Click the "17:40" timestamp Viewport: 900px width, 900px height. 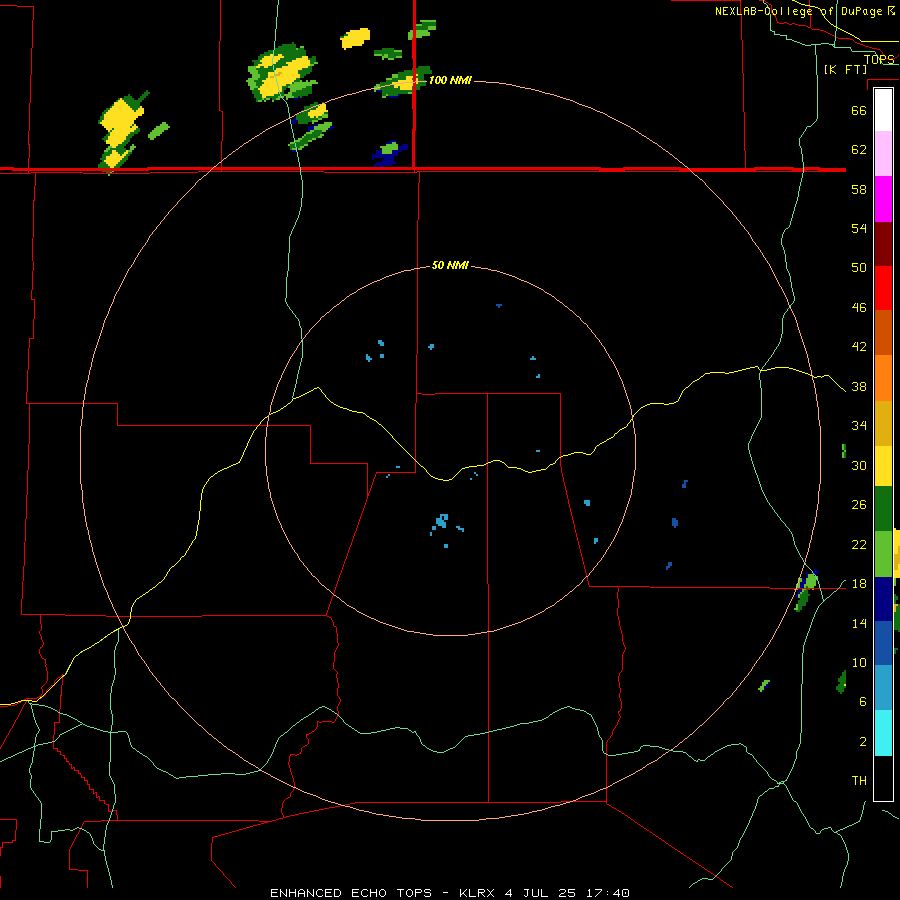[608, 893]
